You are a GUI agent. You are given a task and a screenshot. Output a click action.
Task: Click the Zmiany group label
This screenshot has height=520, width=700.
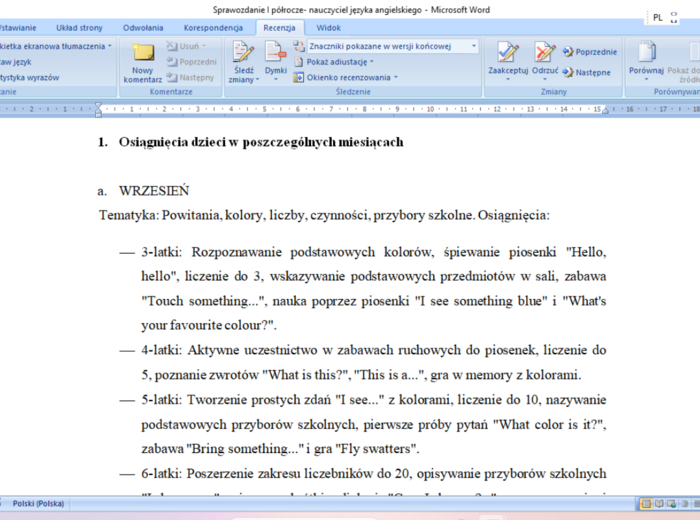coord(554,92)
